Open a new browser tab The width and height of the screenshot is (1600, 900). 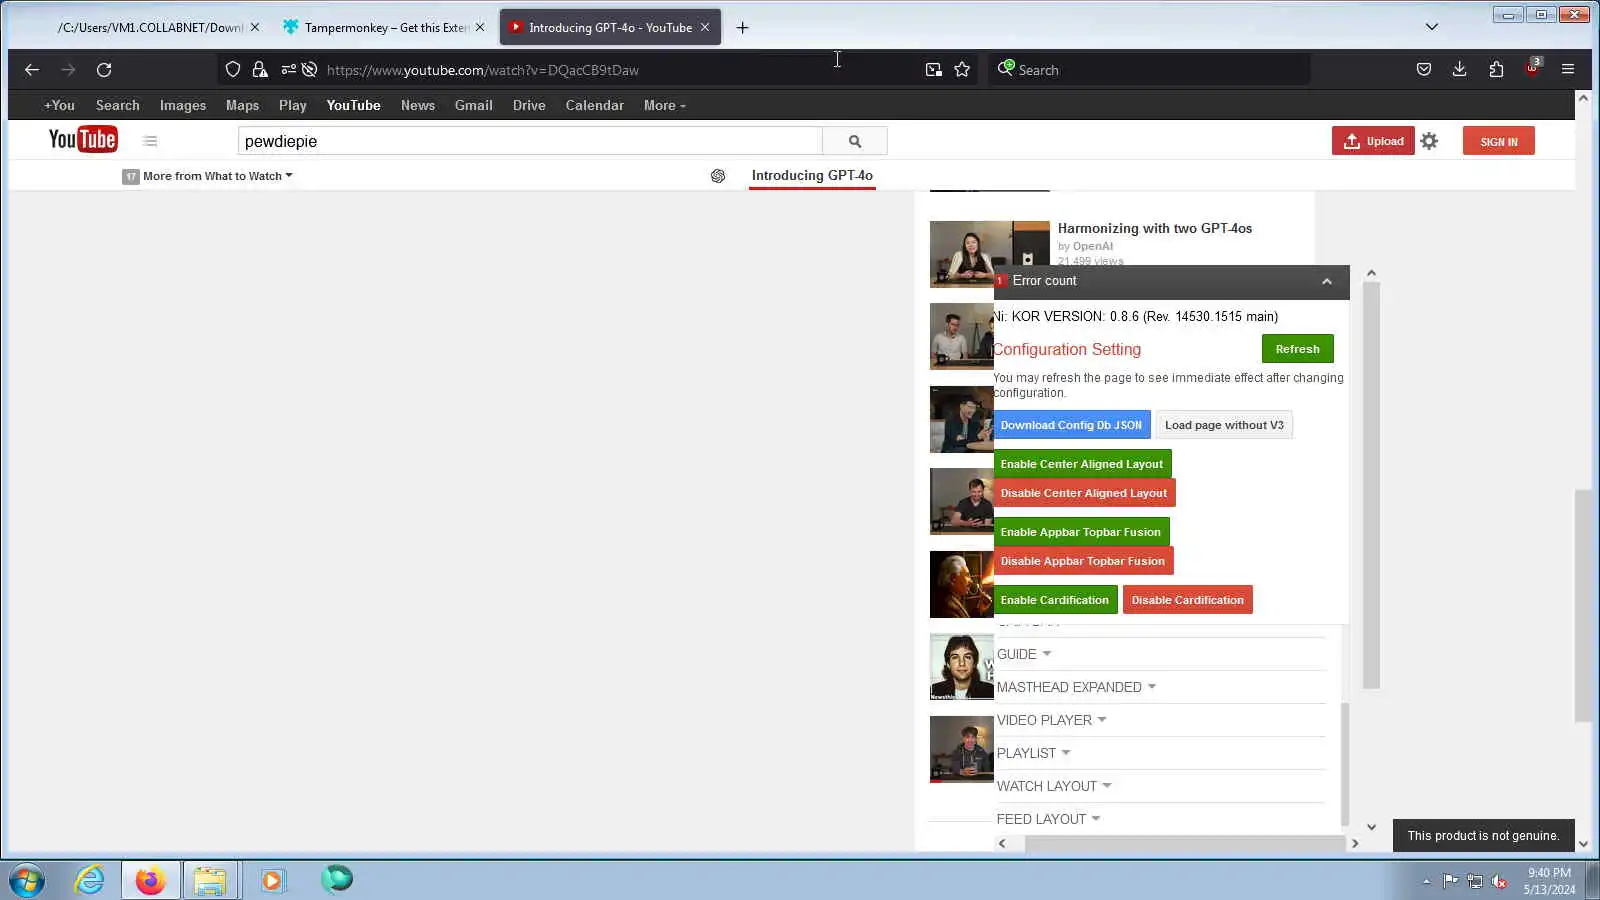pos(742,28)
